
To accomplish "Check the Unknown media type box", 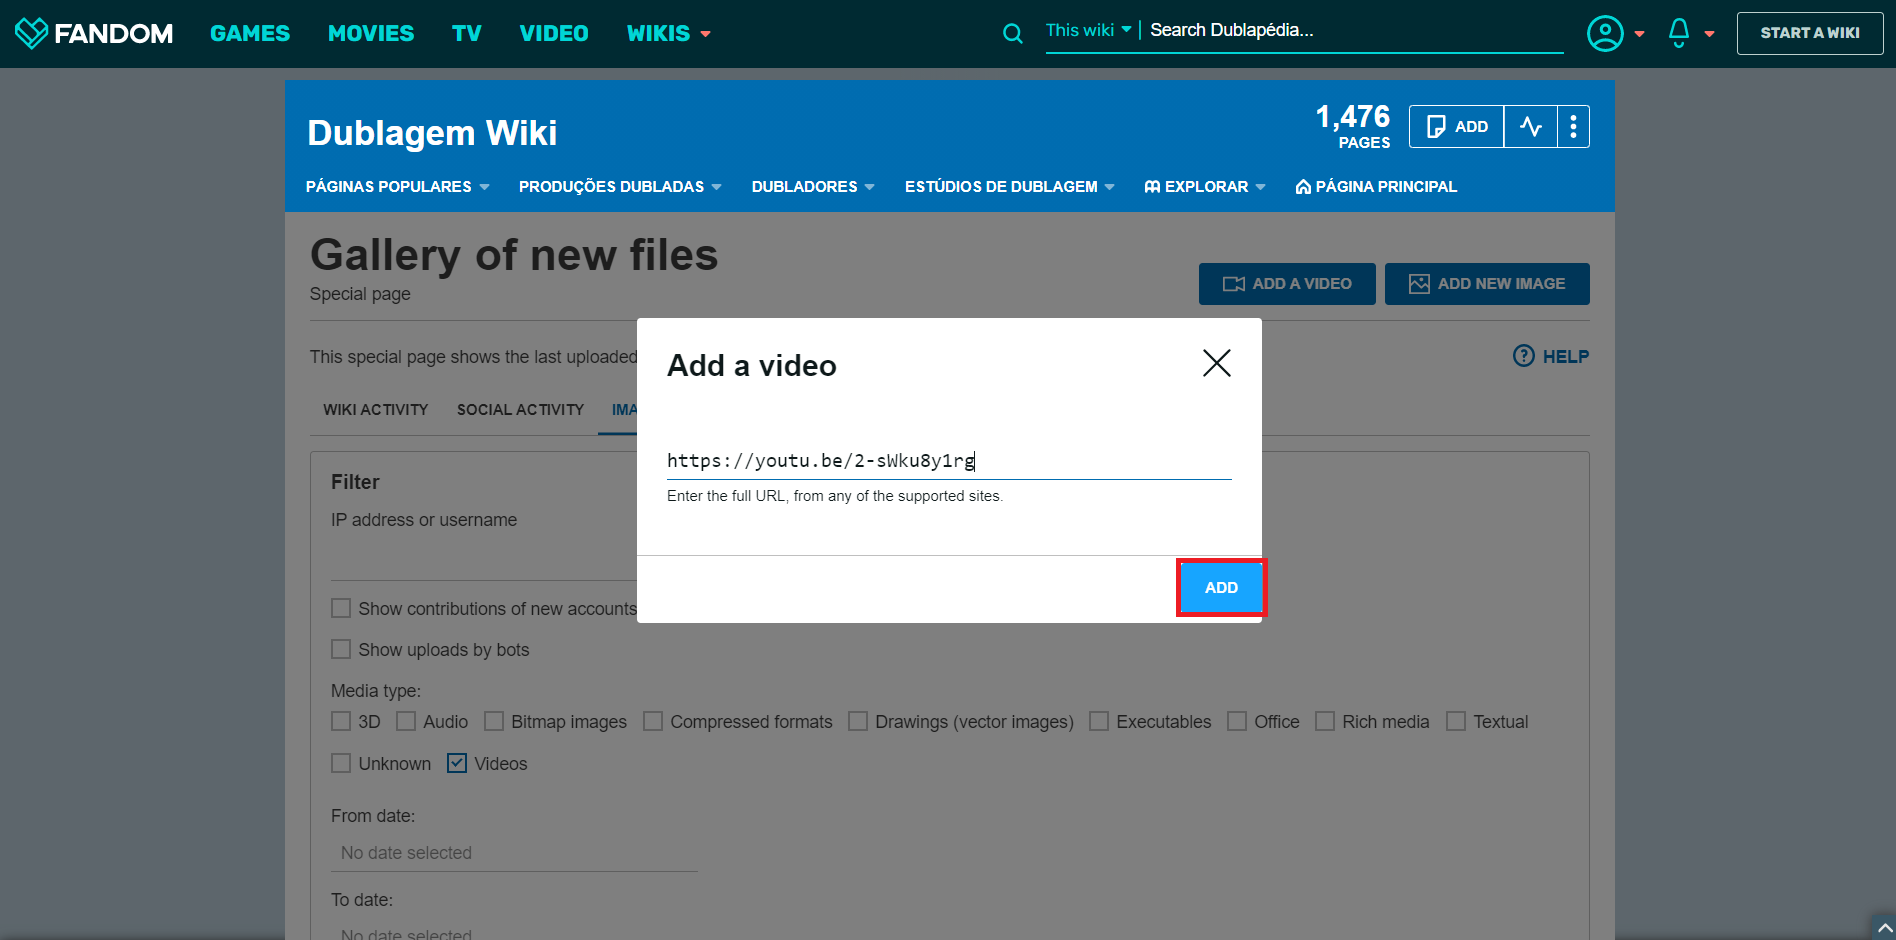I will pyautogui.click(x=341, y=763).
